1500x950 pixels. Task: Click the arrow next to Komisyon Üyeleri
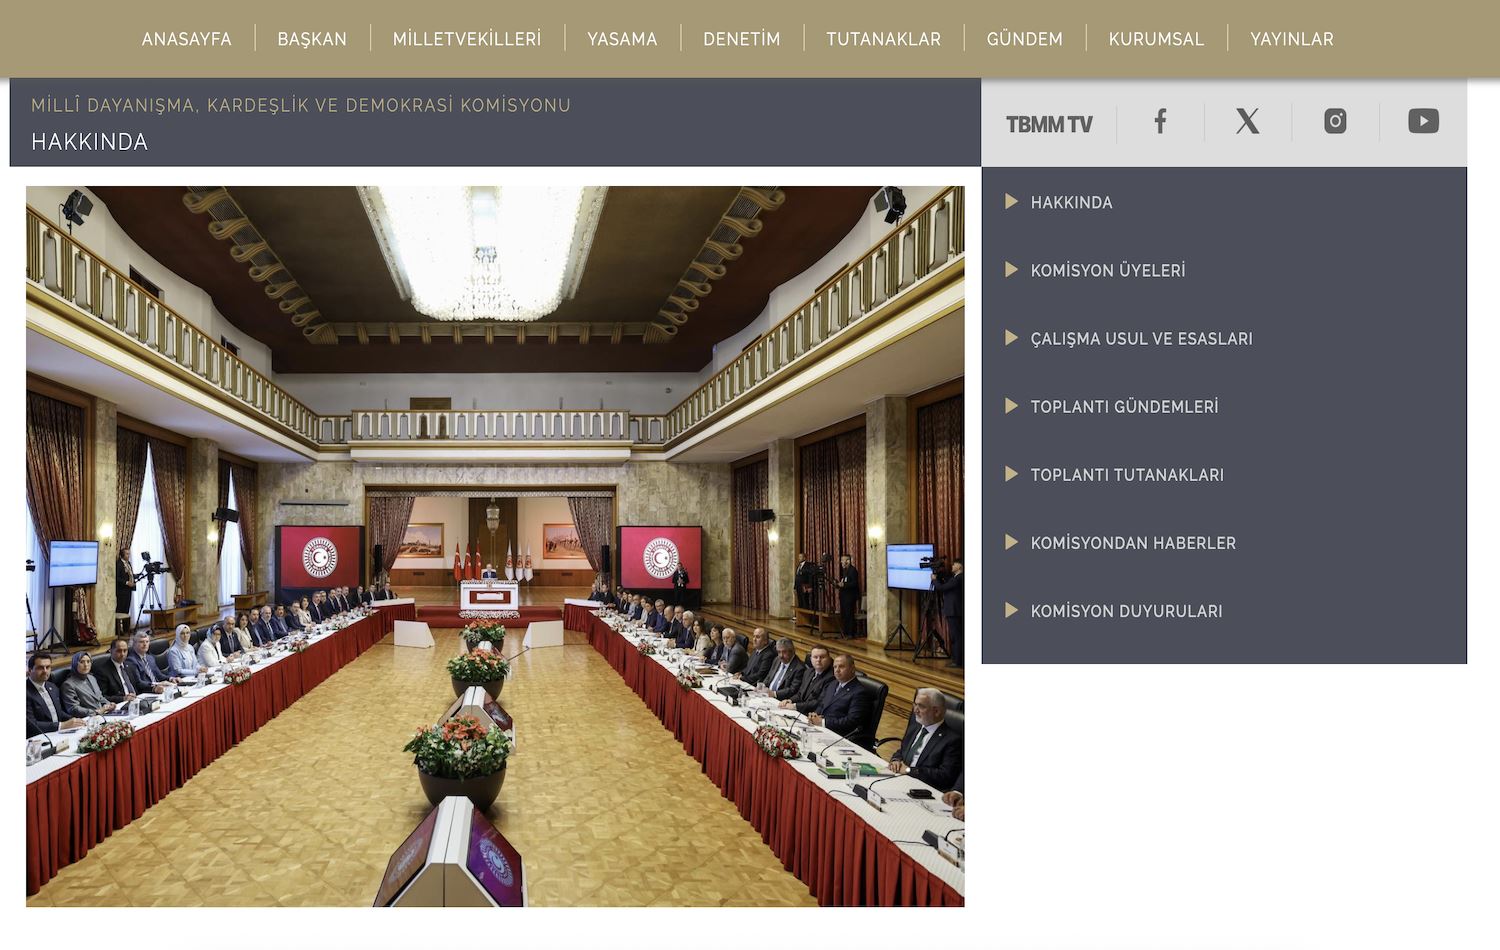[1011, 270]
